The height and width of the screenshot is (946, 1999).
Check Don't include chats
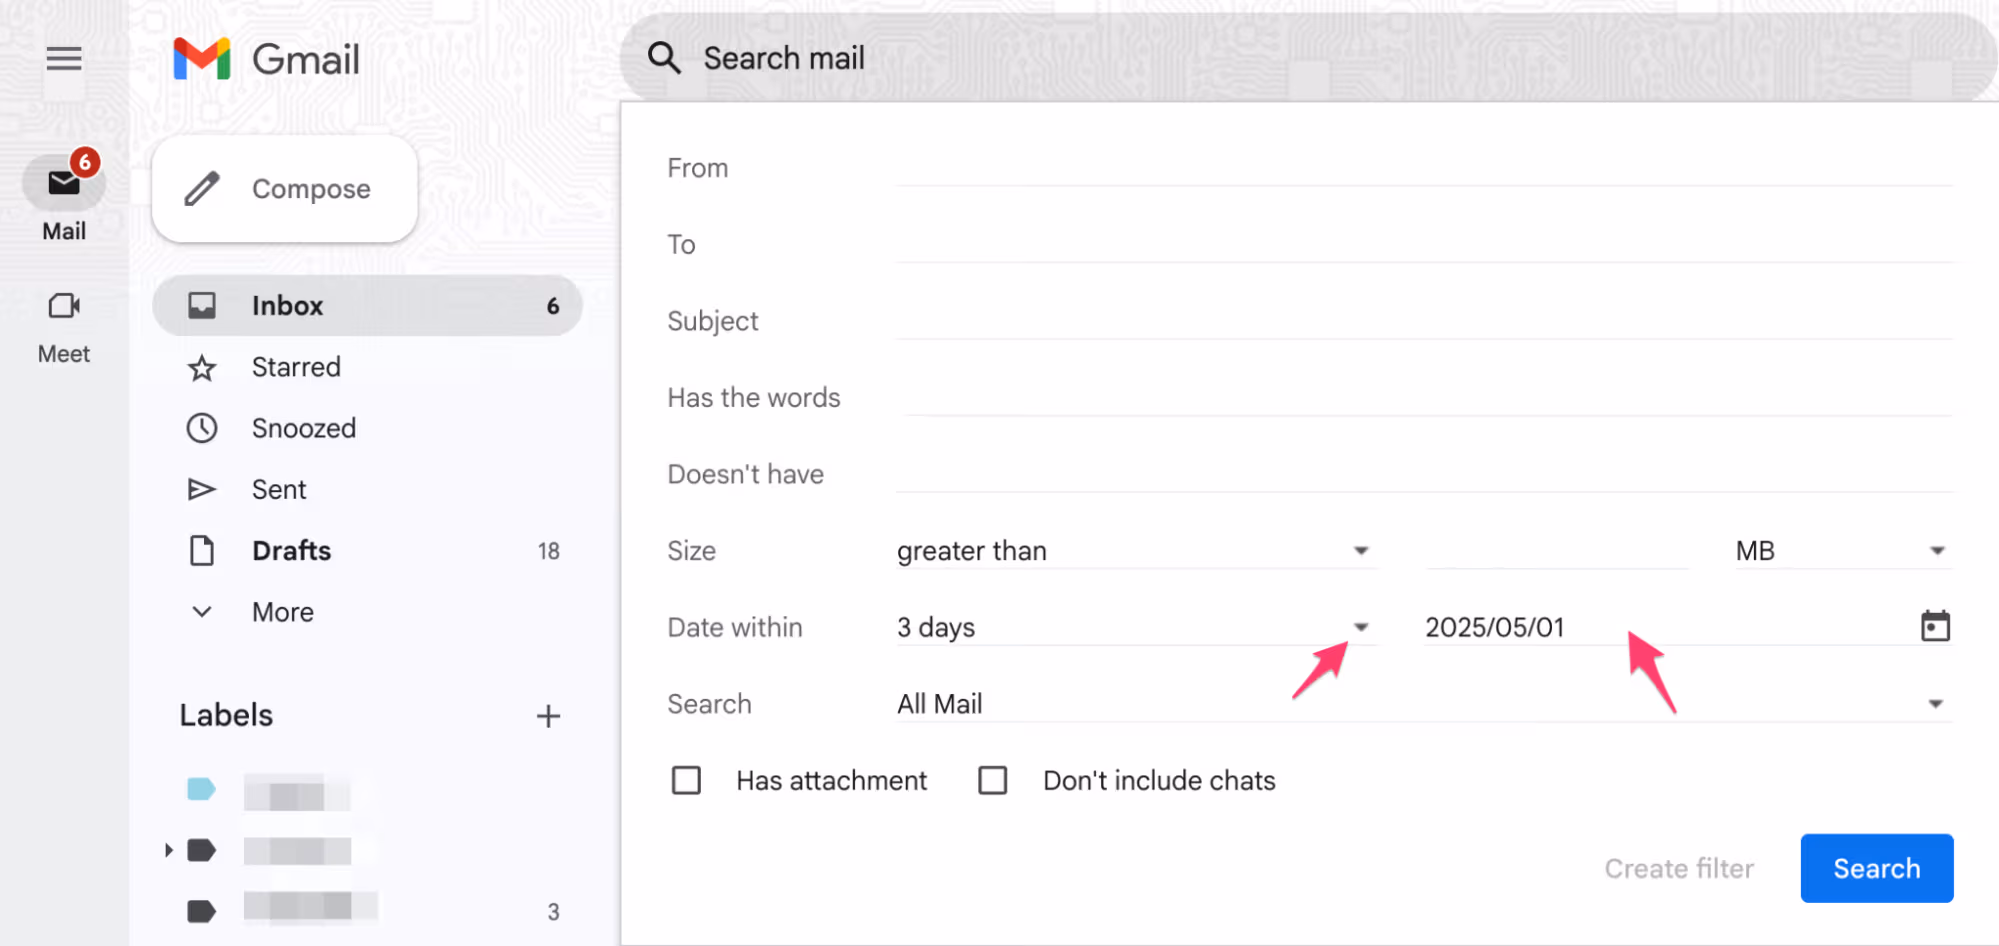pos(993,780)
